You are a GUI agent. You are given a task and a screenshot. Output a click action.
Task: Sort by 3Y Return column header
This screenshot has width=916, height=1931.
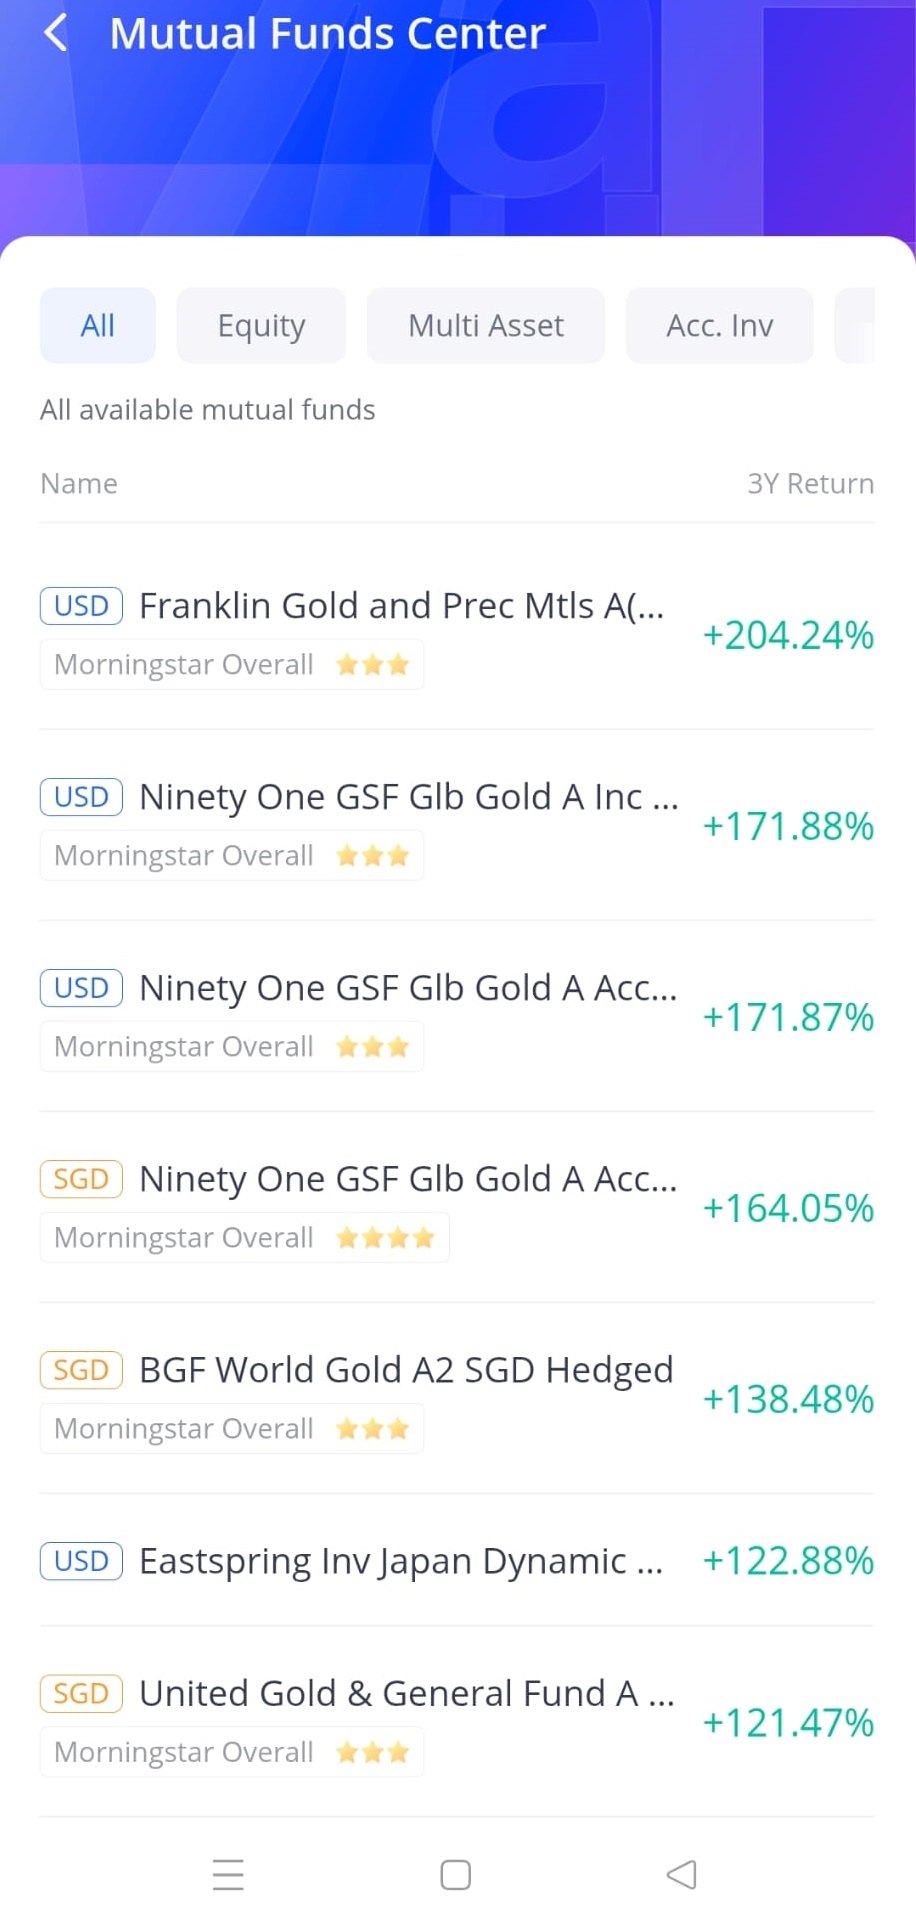tap(811, 484)
